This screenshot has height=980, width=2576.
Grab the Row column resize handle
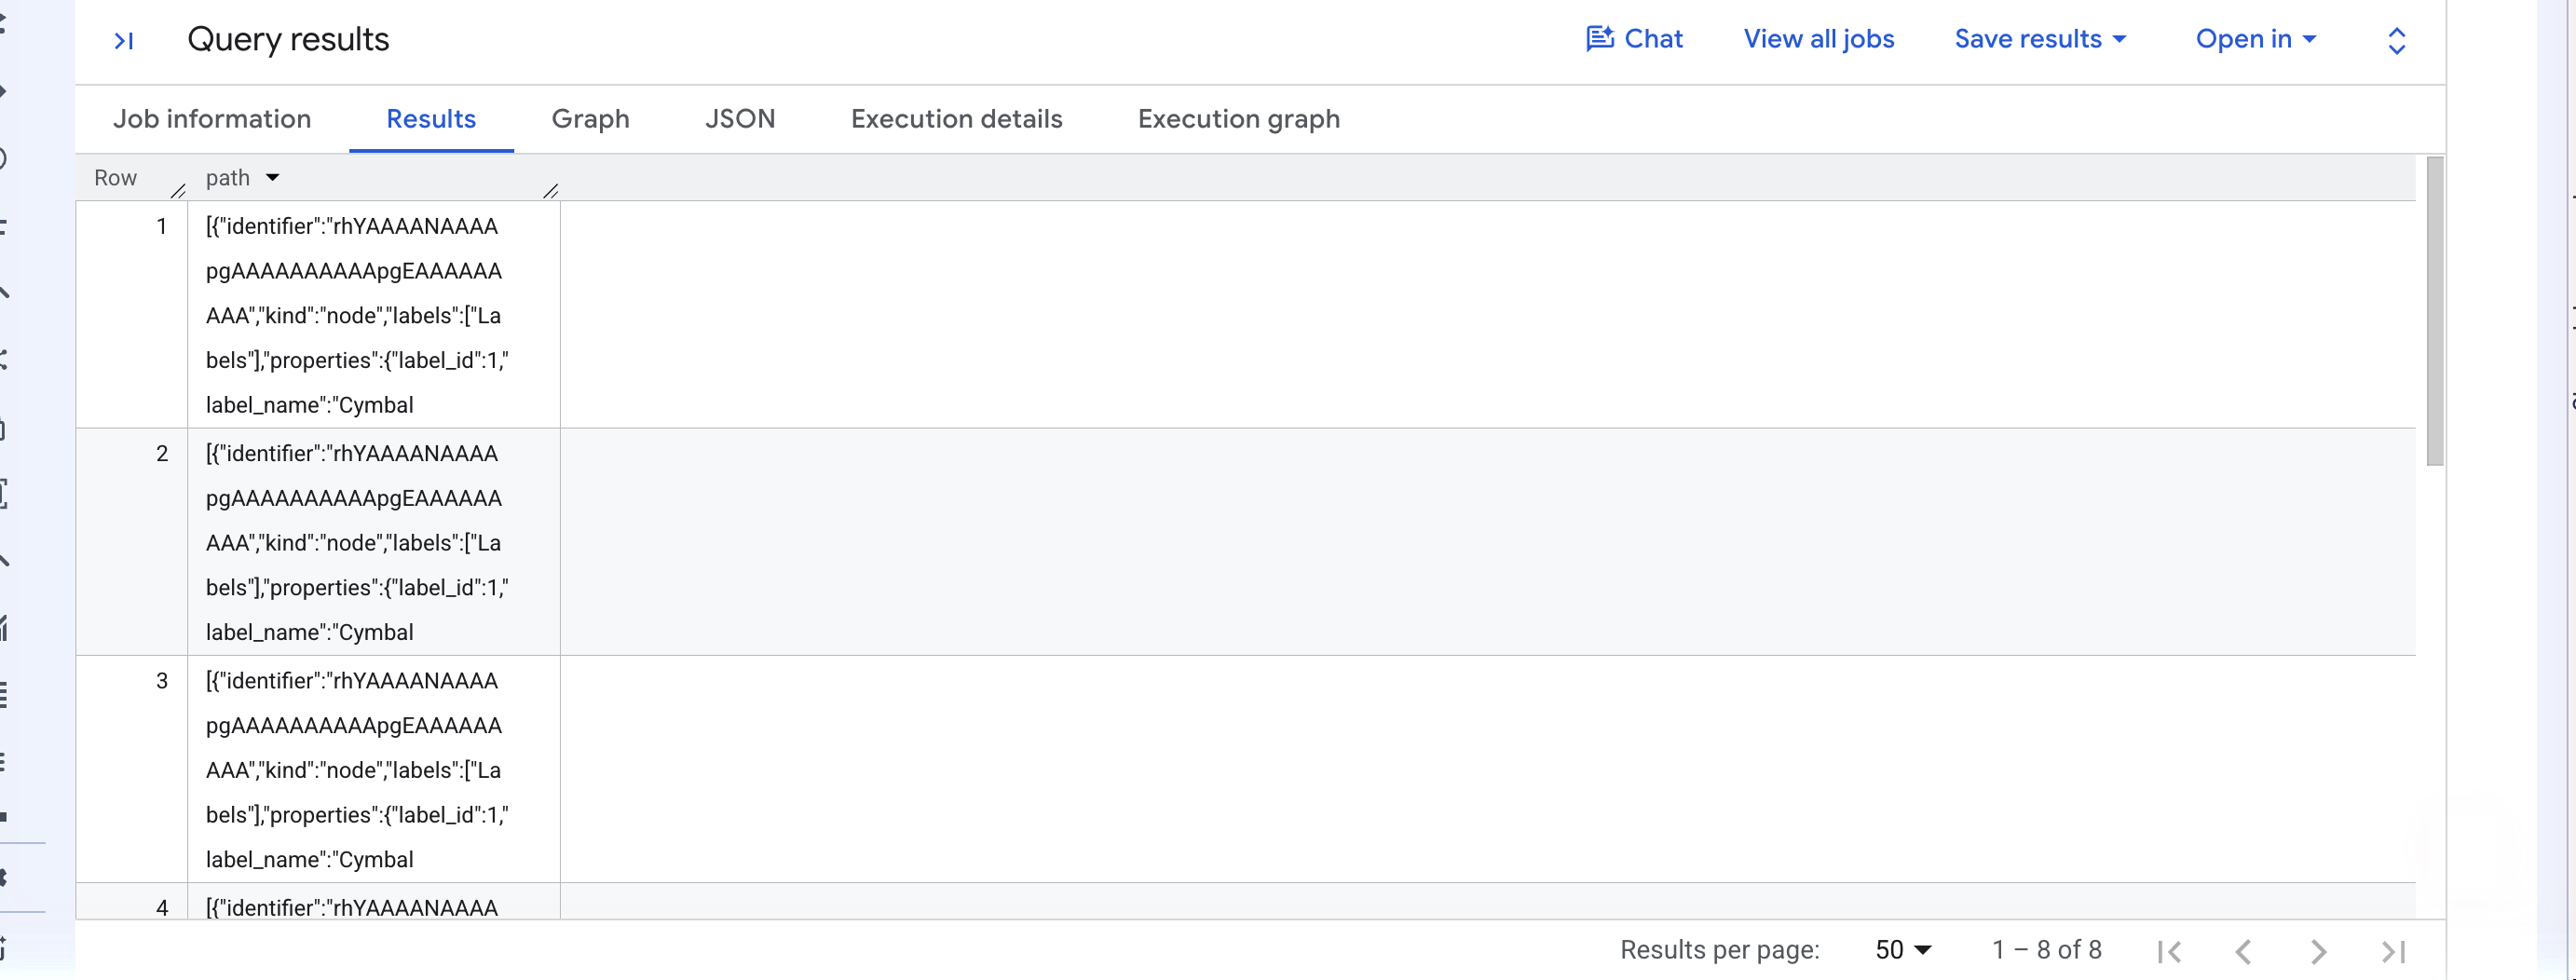tap(179, 189)
